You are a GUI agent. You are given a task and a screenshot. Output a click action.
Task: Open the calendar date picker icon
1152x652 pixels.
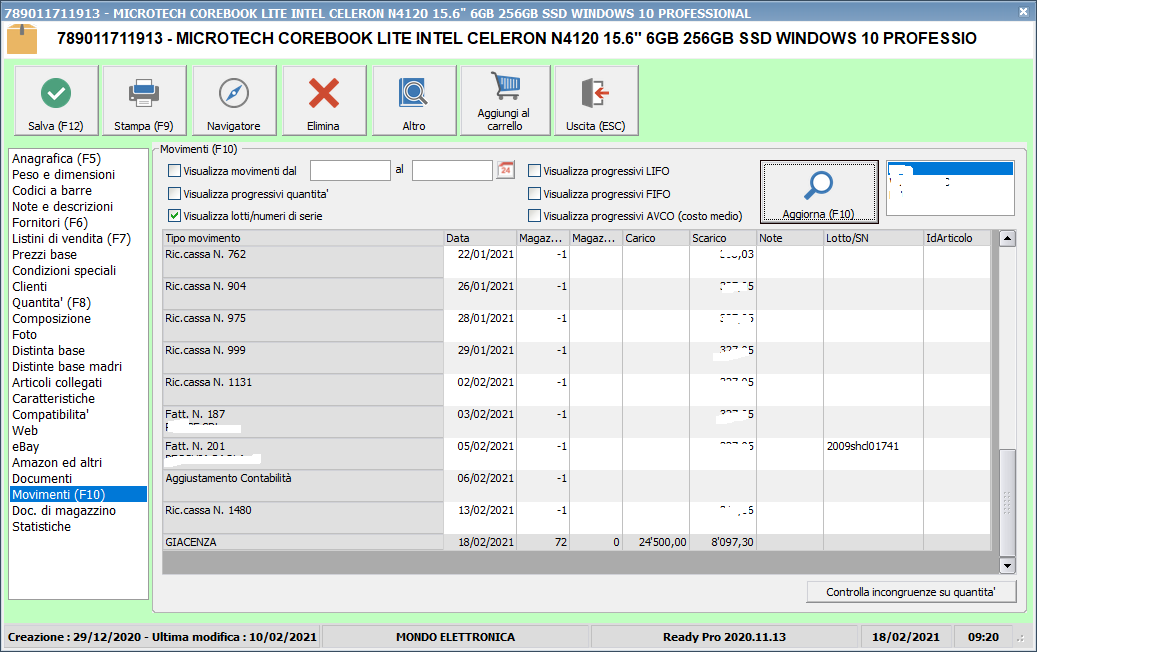tap(505, 171)
